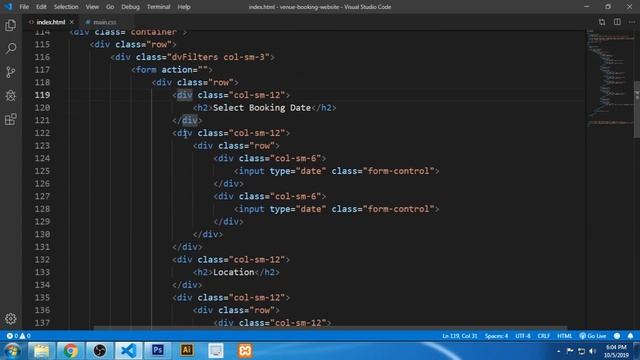Open the Help menu
Viewport: 640px width, 360px height.
(184, 7)
